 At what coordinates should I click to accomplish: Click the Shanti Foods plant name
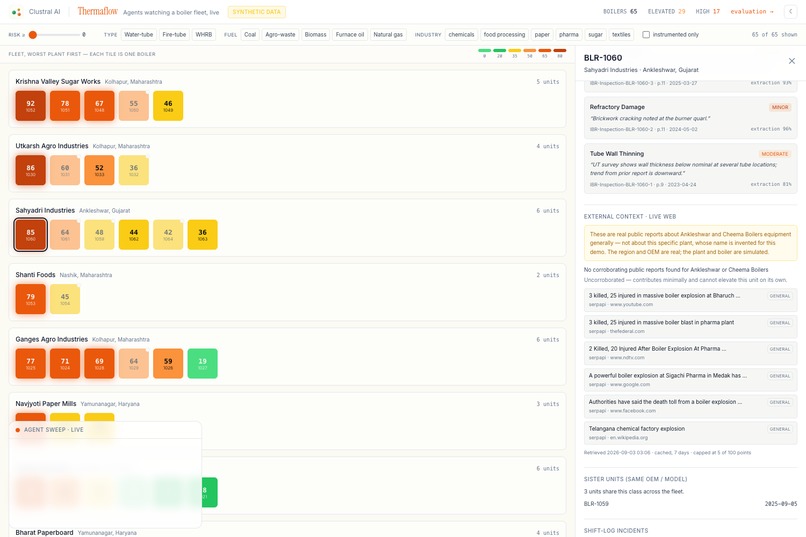coord(35,275)
